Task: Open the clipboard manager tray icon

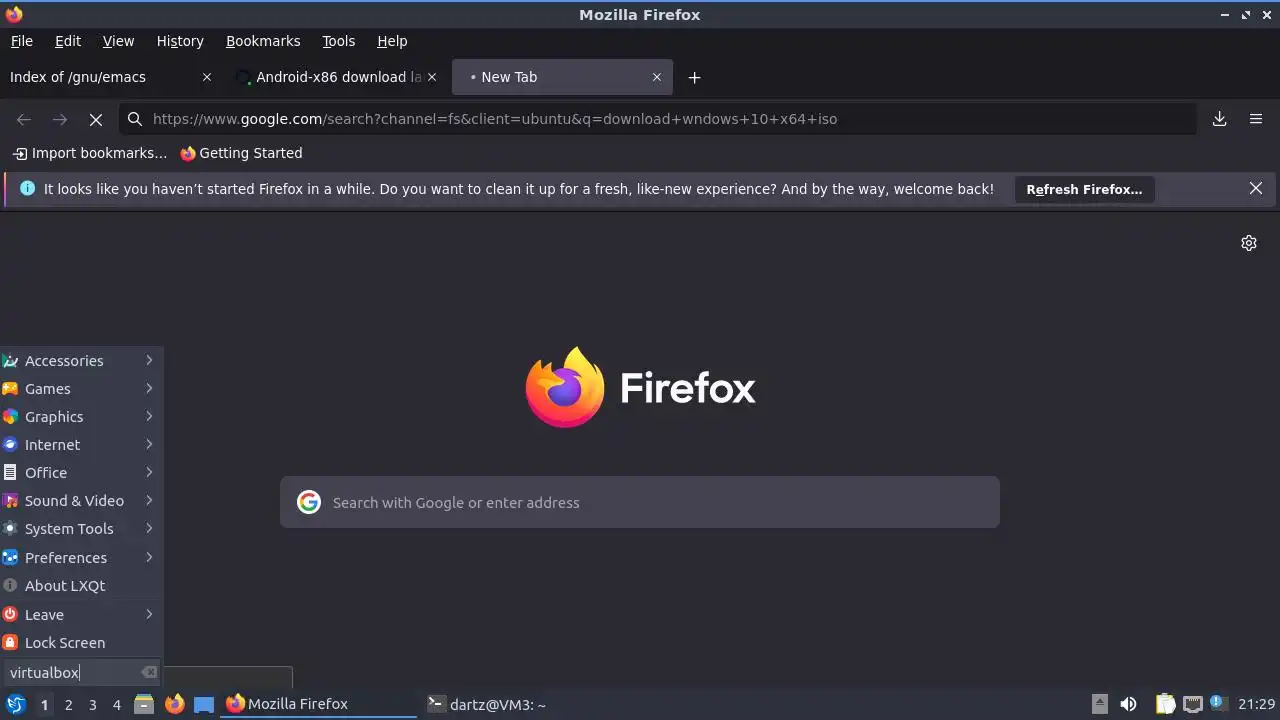Action: 1166,704
